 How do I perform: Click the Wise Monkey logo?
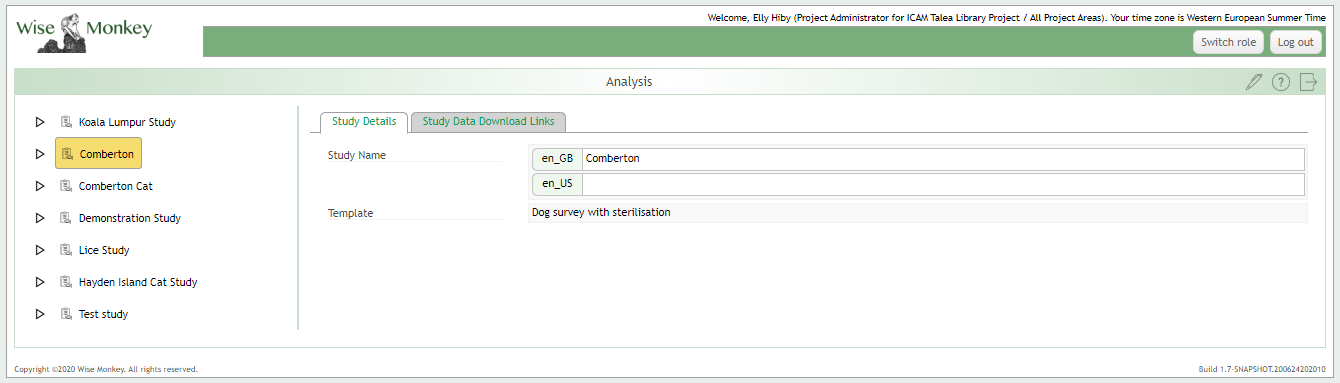tap(84, 33)
